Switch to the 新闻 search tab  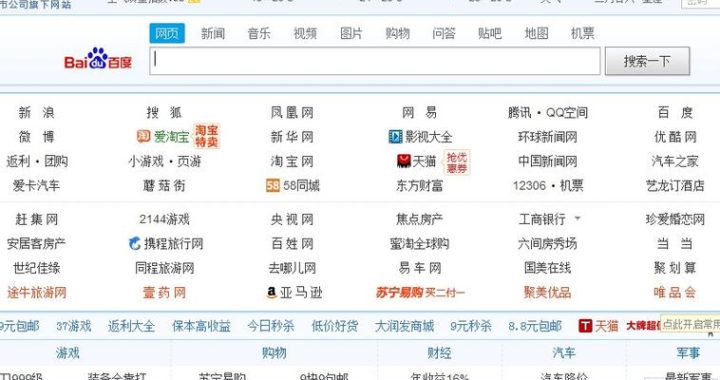coord(213,34)
